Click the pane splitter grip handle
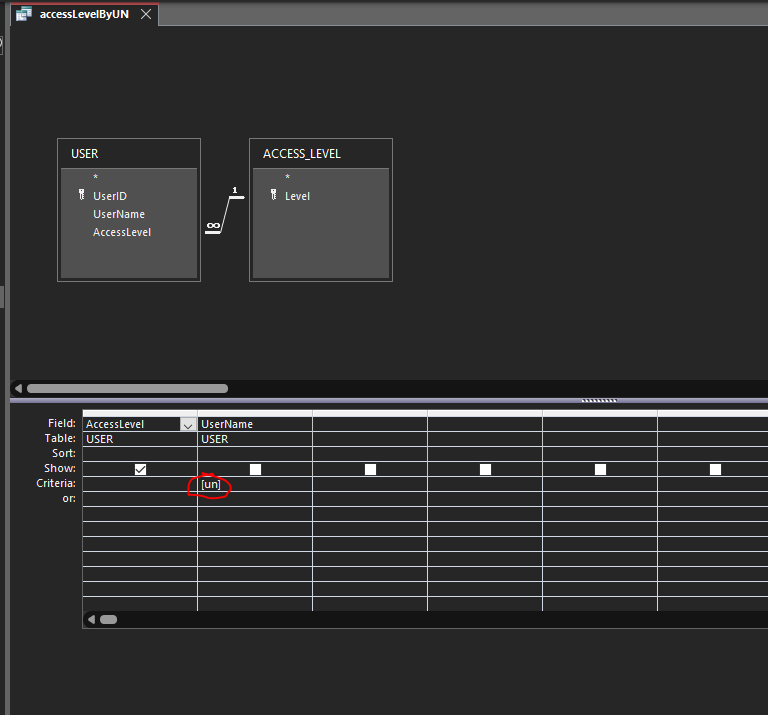The height and width of the screenshot is (715, 768). [599, 401]
